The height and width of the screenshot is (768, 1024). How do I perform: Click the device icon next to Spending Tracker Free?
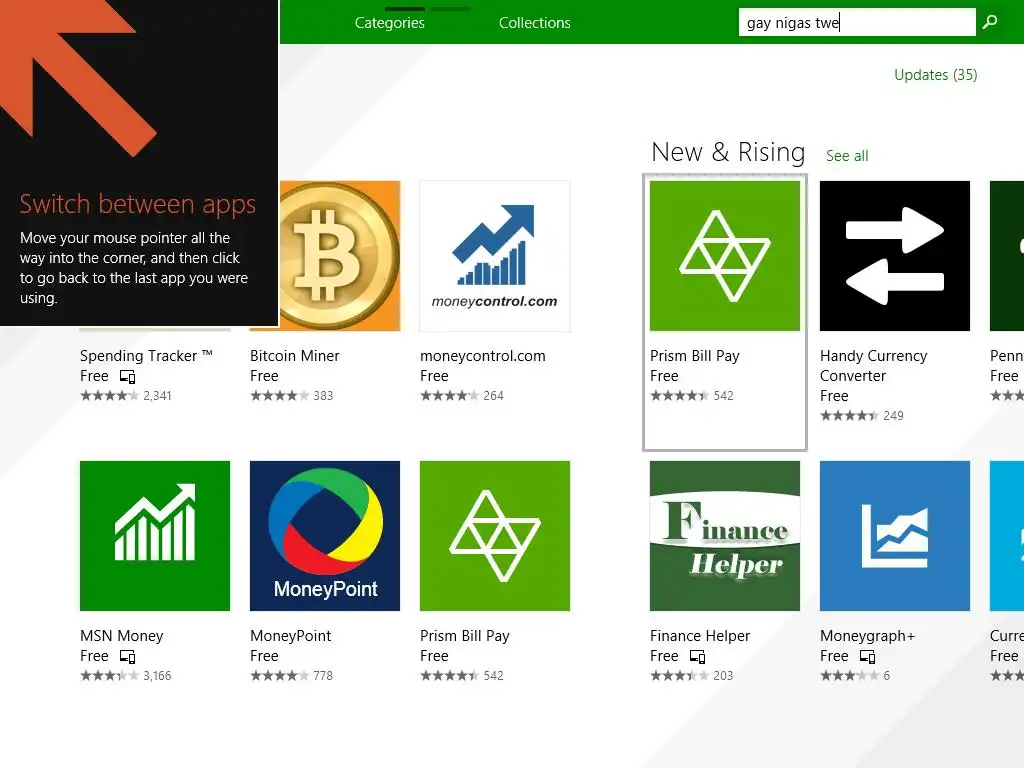127,376
